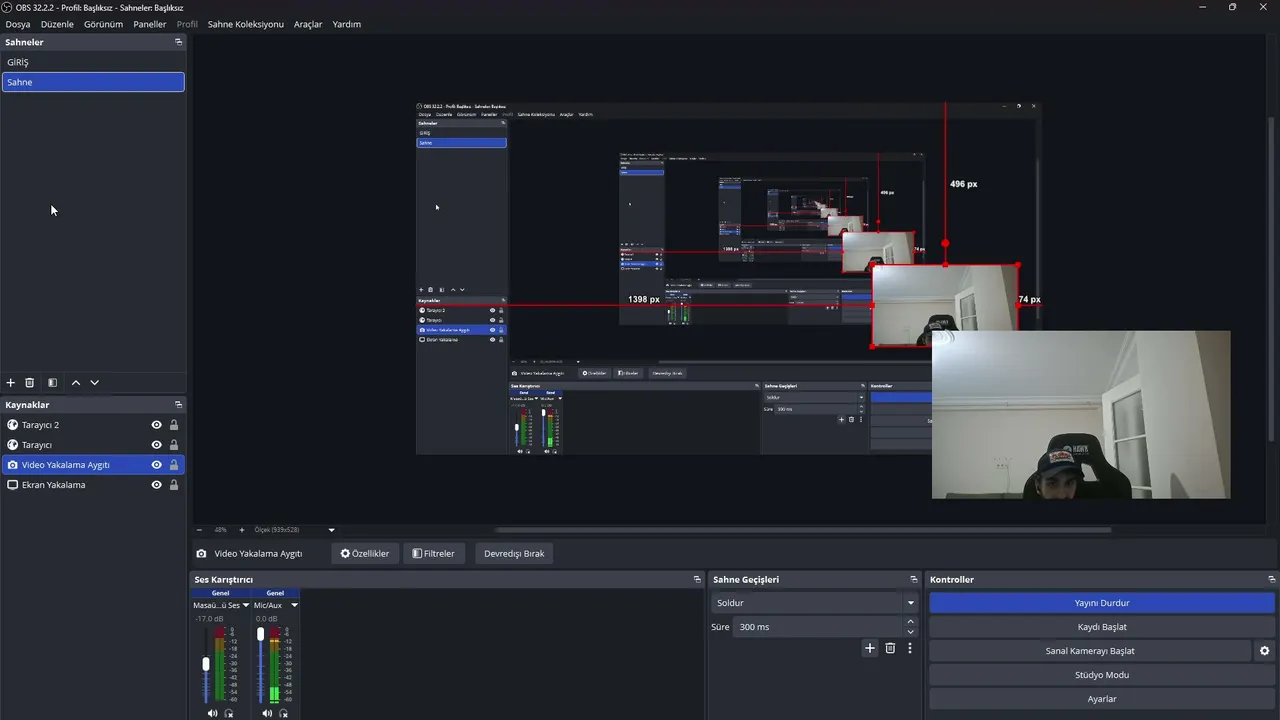Open the Yardım menu
This screenshot has width=1280, height=720.
pyautogui.click(x=347, y=24)
